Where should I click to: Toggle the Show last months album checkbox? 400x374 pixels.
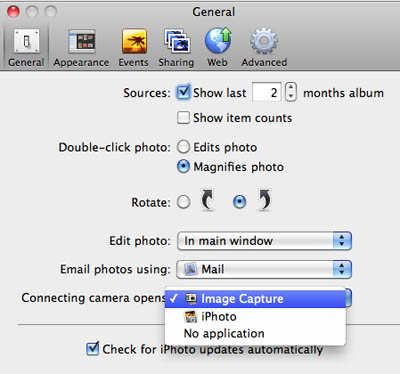183,92
